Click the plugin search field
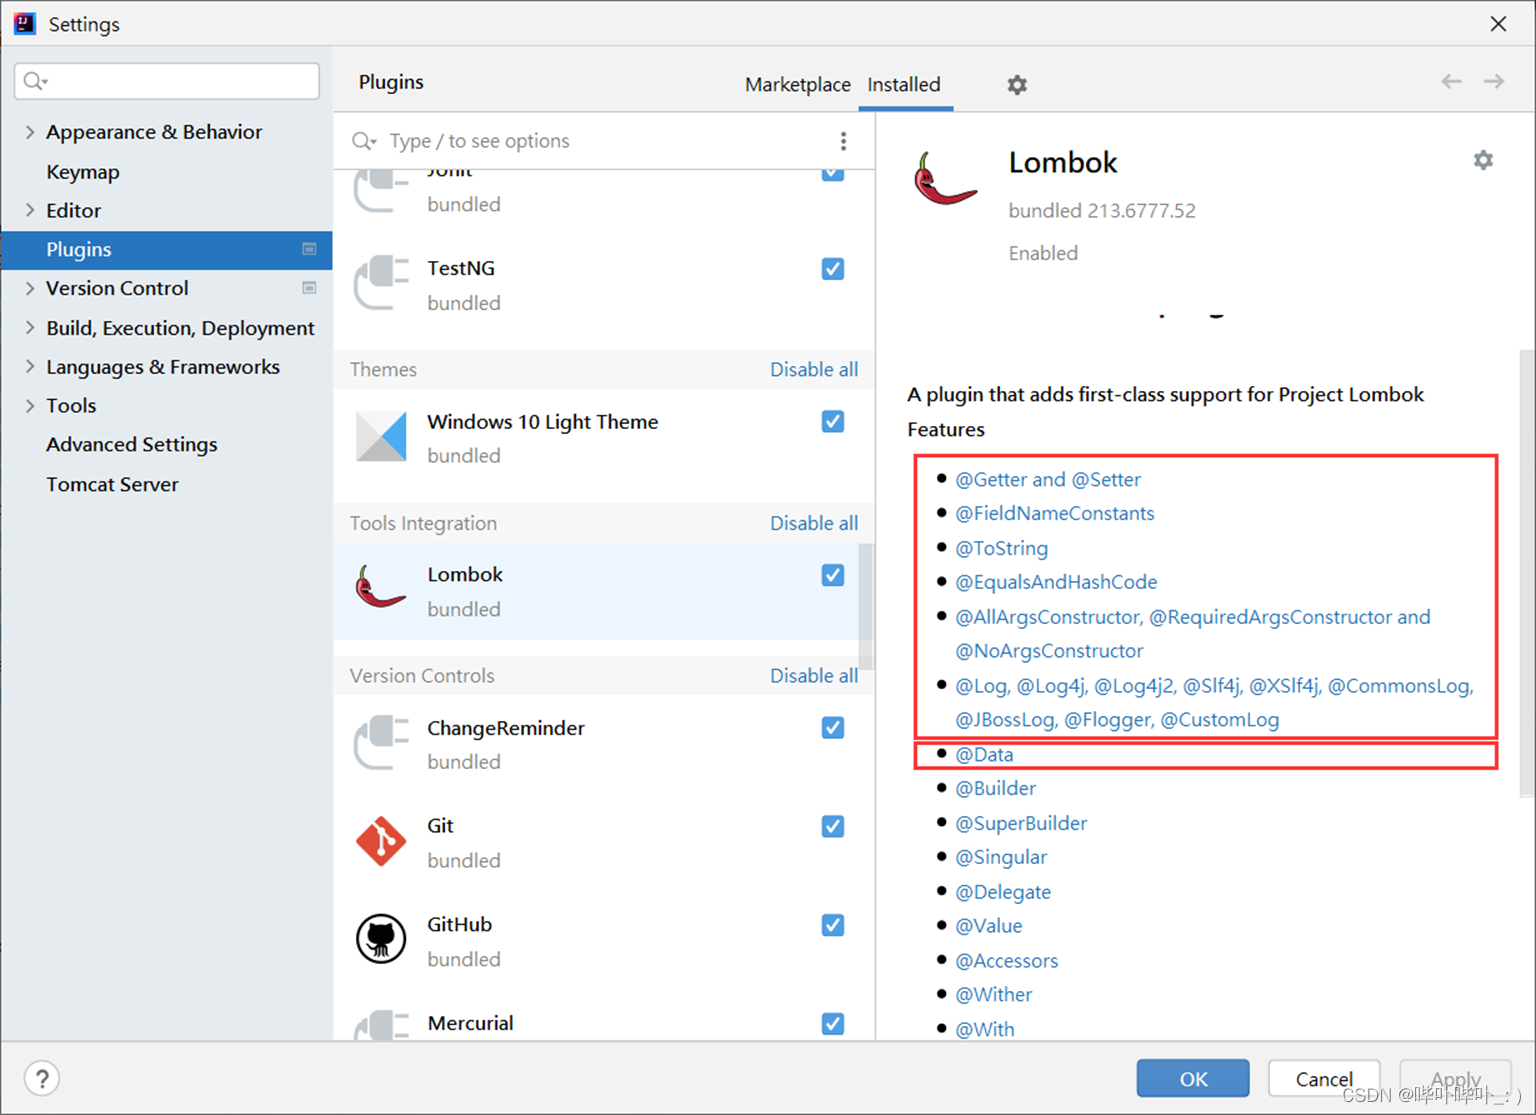Viewport: 1536px width, 1115px height. (x=590, y=141)
